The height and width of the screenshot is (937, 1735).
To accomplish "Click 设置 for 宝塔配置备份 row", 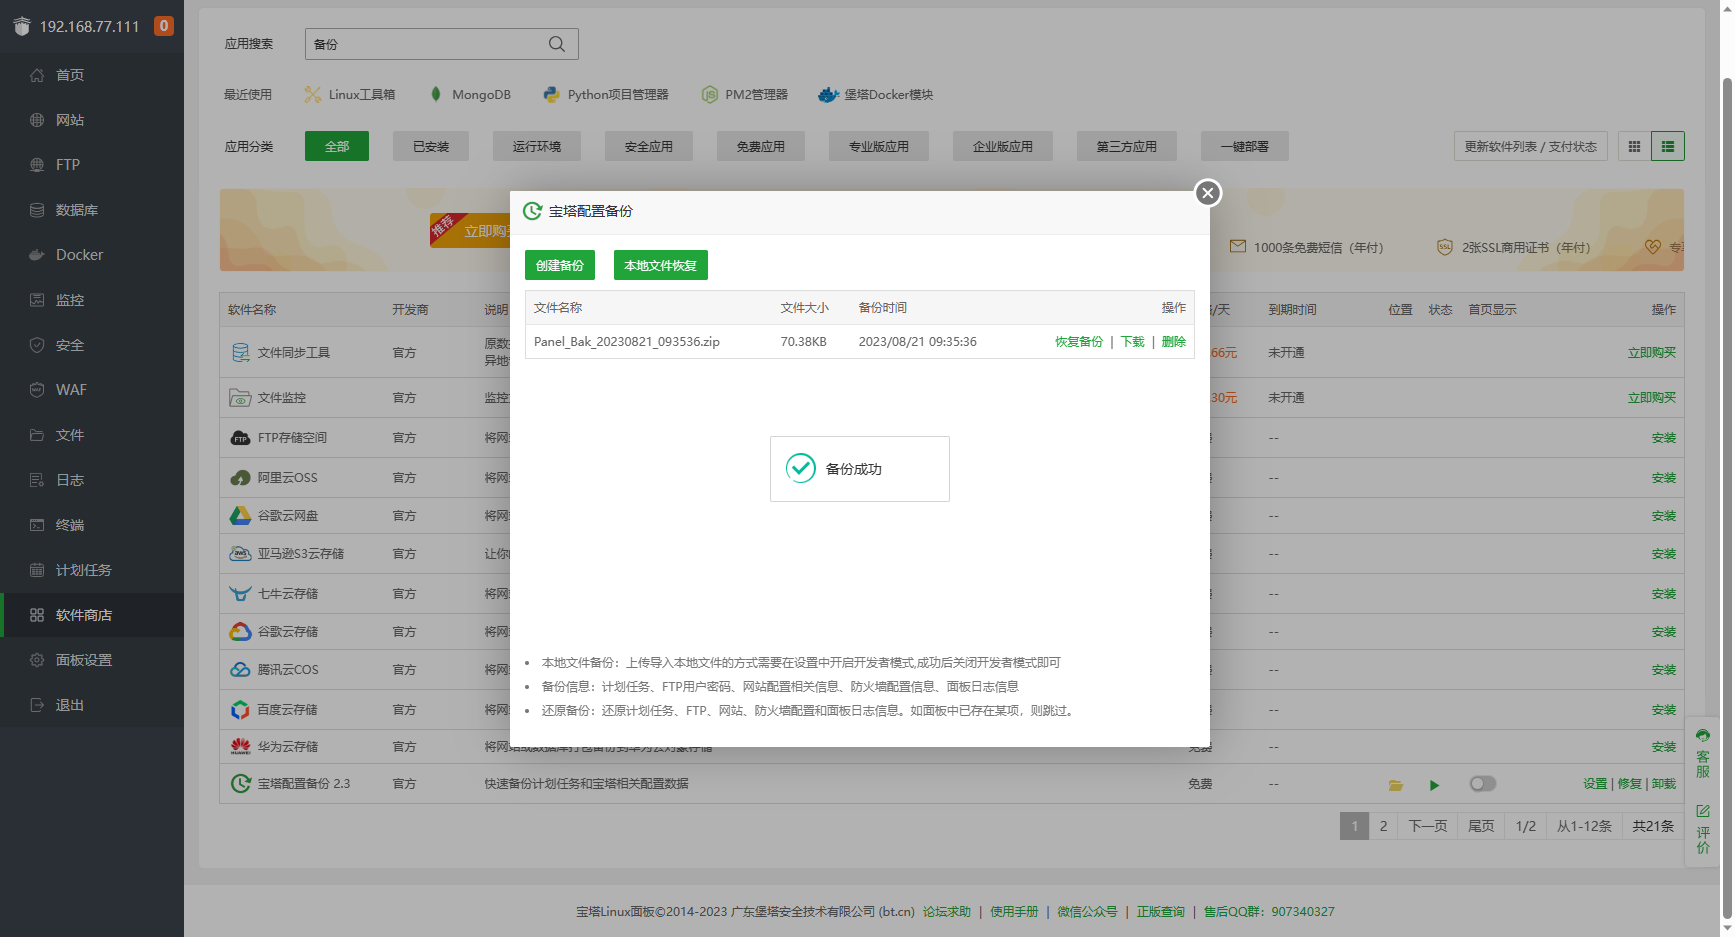I will coord(1595,784).
